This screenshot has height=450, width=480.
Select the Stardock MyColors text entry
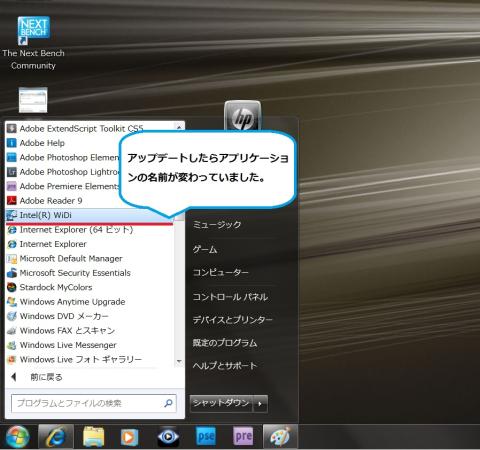point(56,287)
